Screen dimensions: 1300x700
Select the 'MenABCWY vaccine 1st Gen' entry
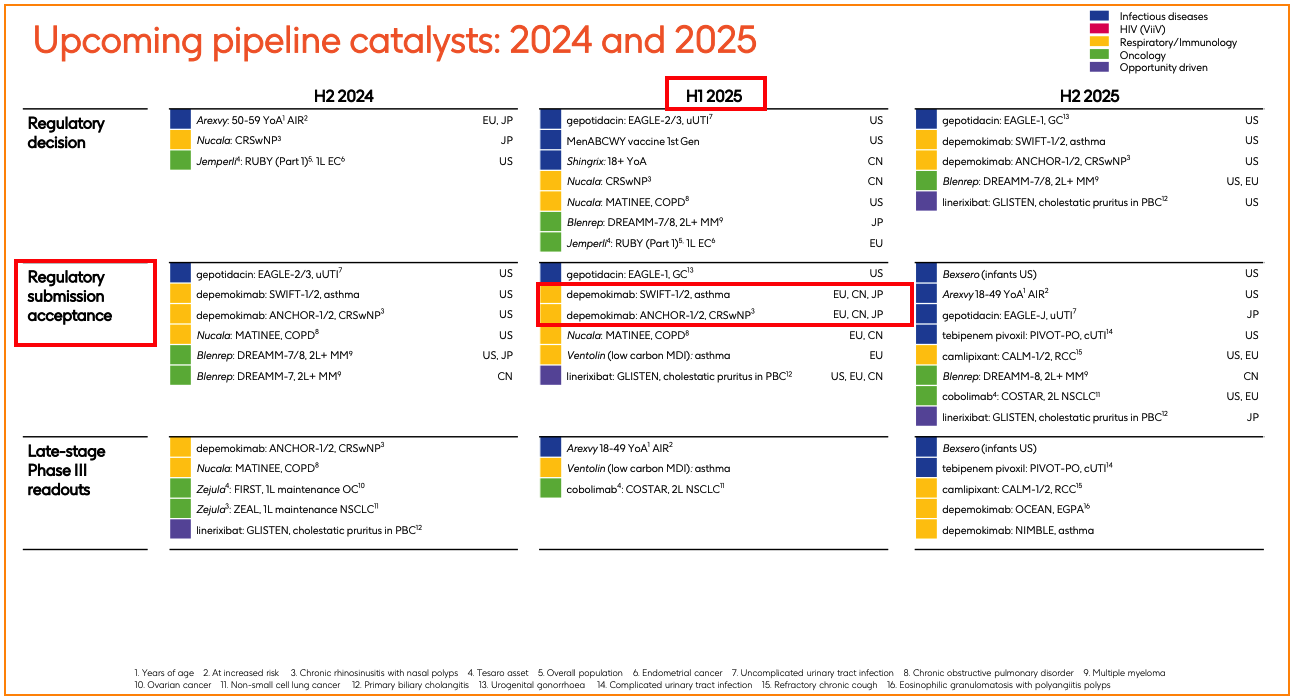(x=633, y=141)
